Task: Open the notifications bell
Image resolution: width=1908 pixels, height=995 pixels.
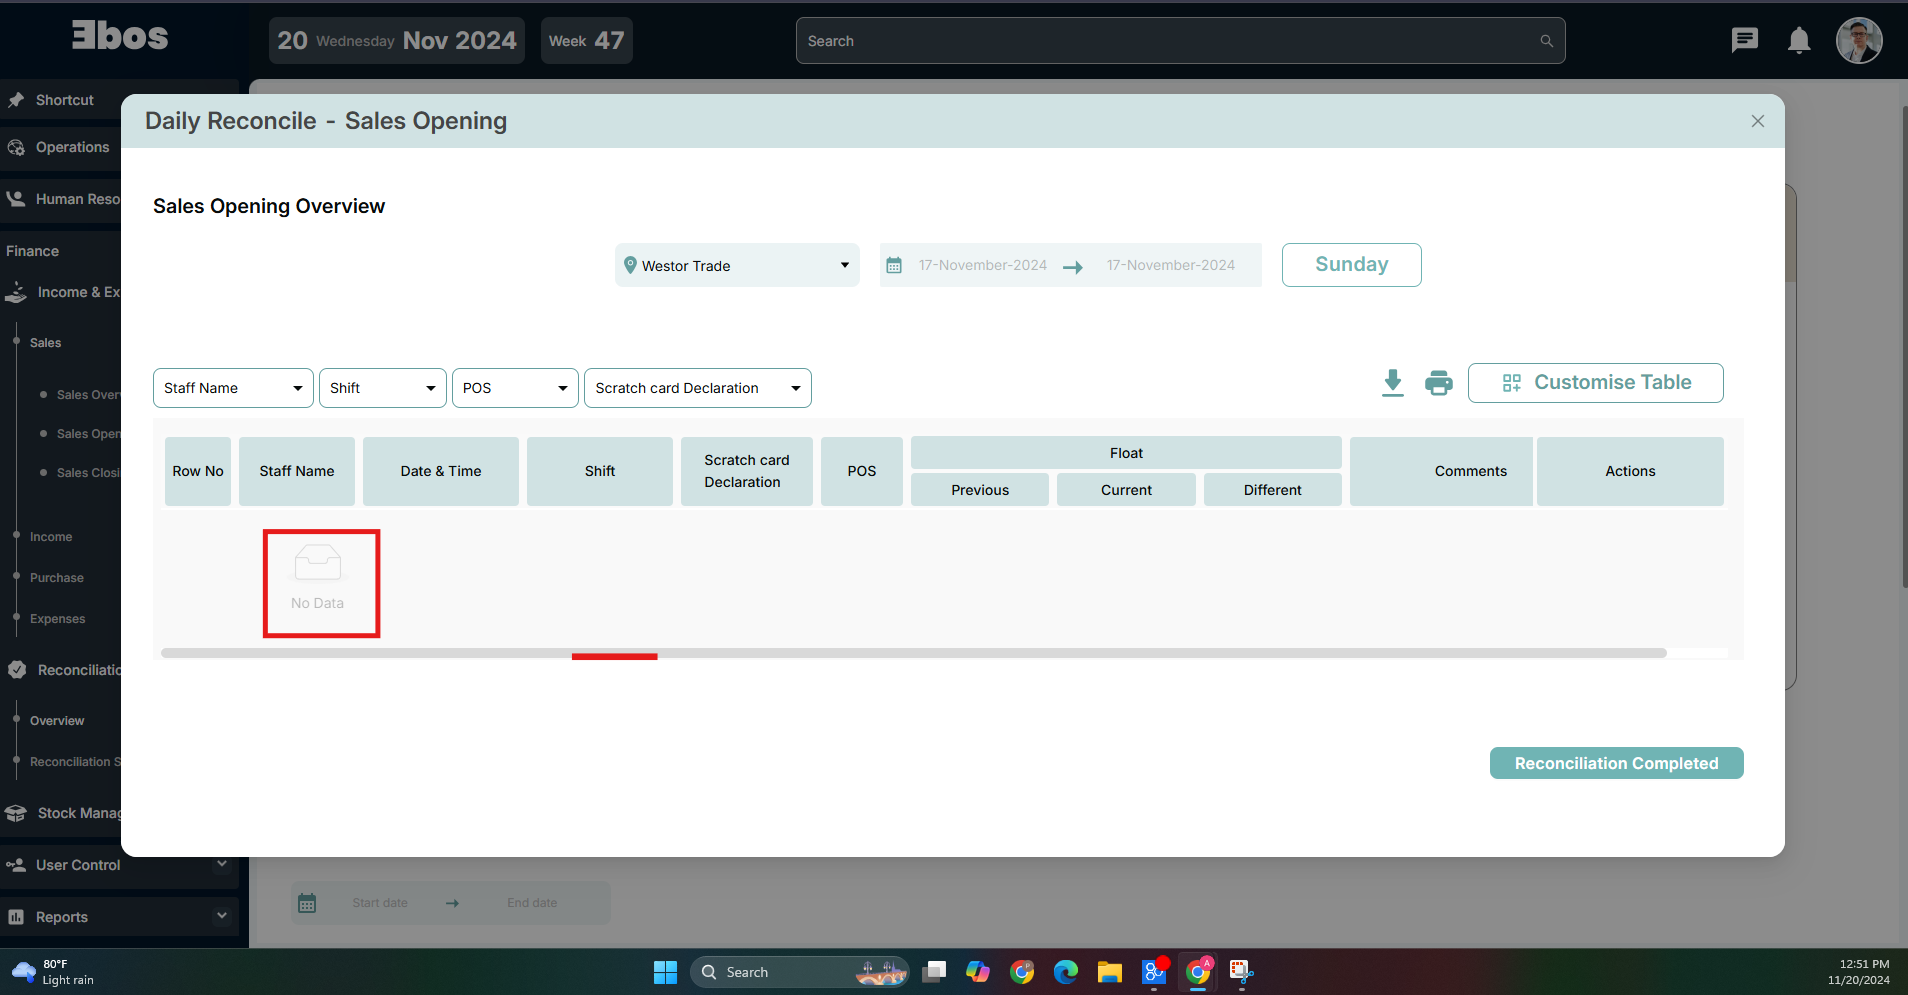Action: [1799, 40]
